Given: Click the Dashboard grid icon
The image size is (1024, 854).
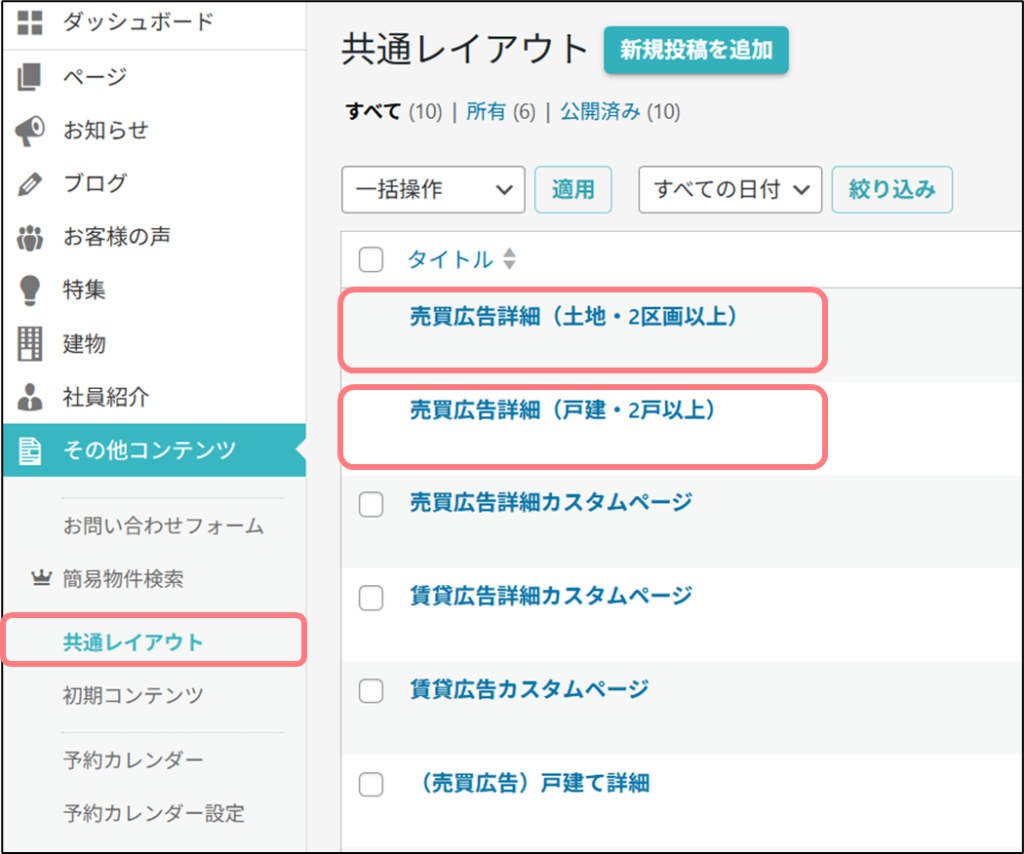Looking at the screenshot, I should 31,22.
